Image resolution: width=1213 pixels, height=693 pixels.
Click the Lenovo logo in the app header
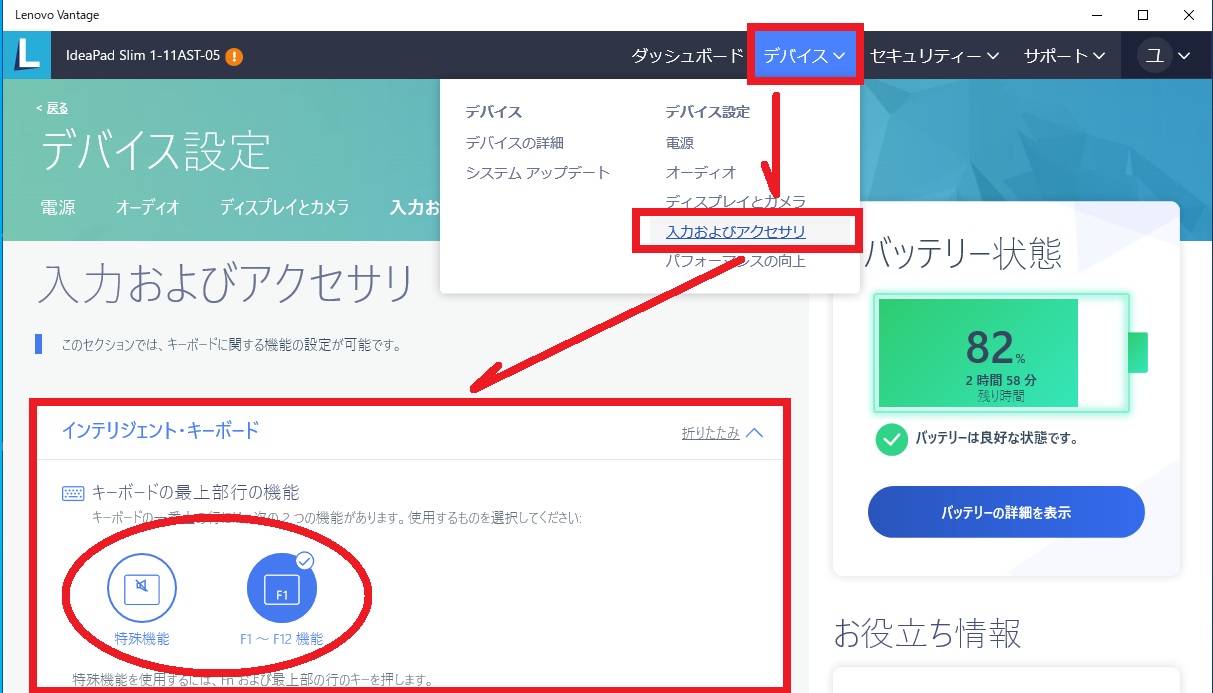[26, 55]
